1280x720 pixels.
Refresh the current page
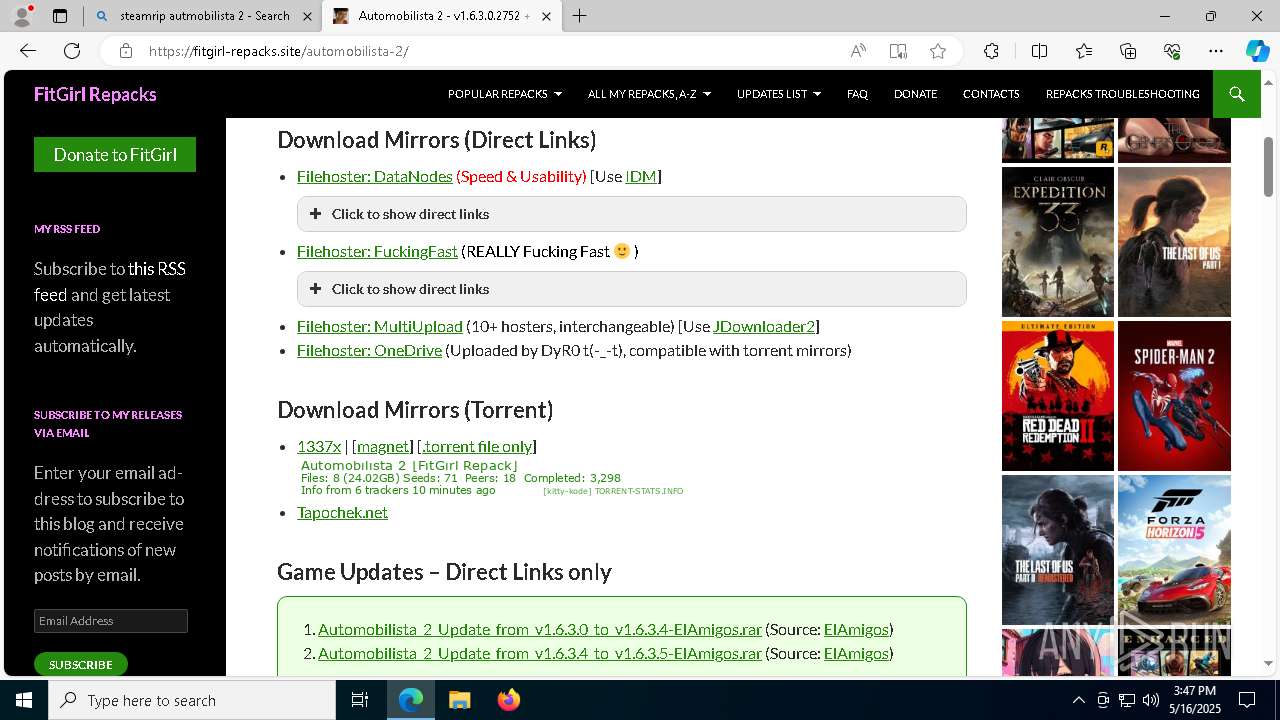pos(72,51)
